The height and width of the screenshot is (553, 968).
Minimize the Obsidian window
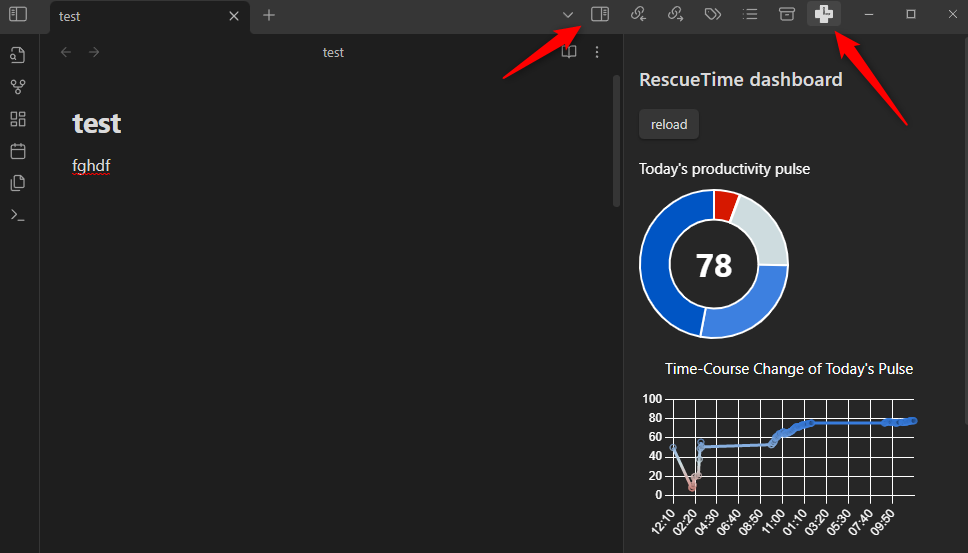pos(869,14)
